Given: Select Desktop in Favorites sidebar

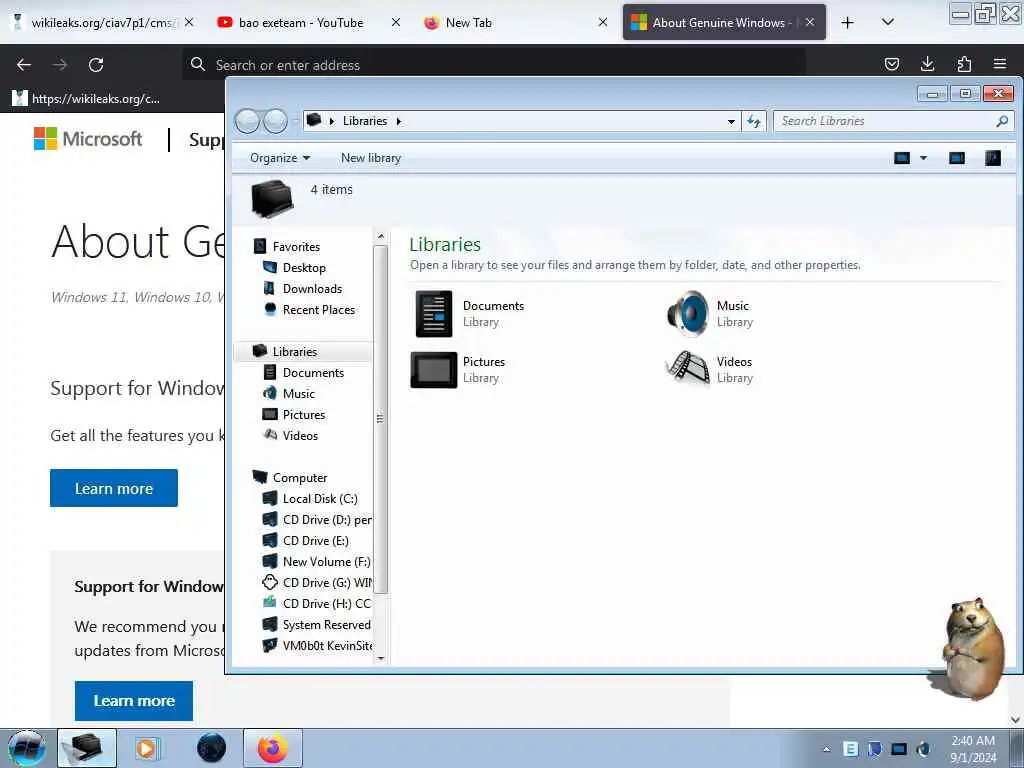Looking at the screenshot, I should 304,268.
